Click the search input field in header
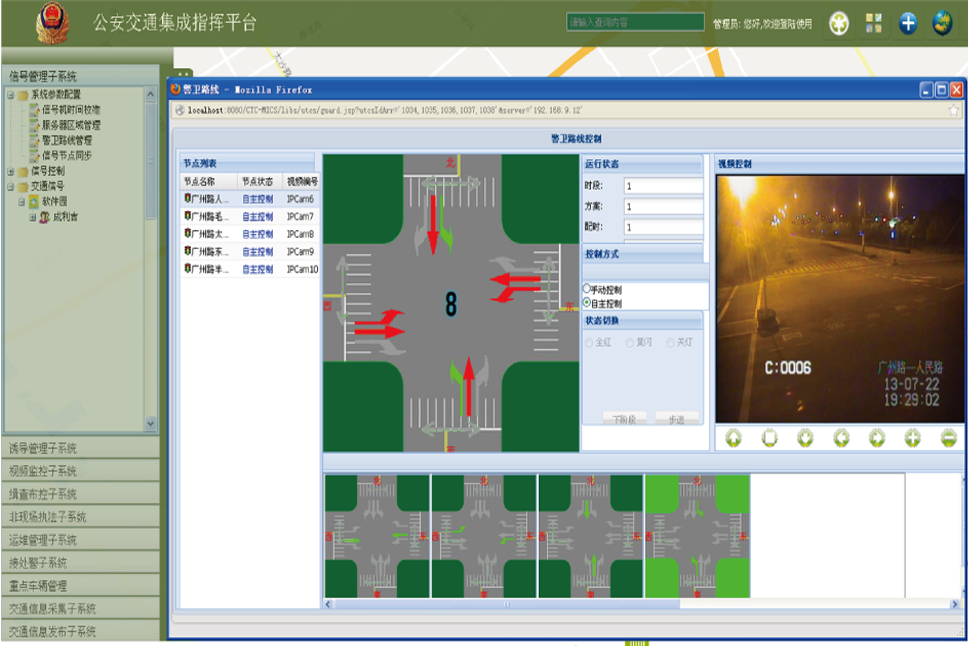This screenshot has width=968, height=646. pyautogui.click(x=636, y=22)
